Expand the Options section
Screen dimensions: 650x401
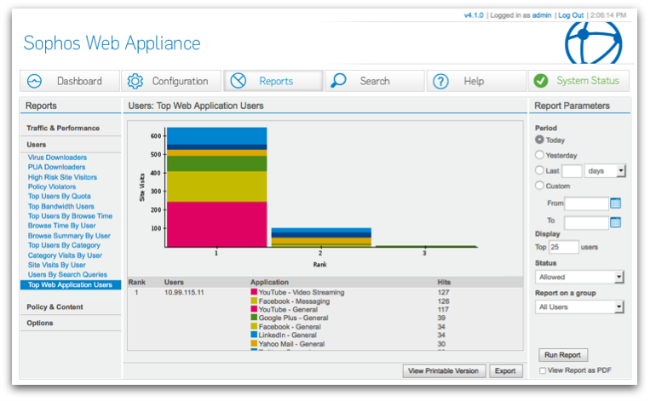coord(40,323)
